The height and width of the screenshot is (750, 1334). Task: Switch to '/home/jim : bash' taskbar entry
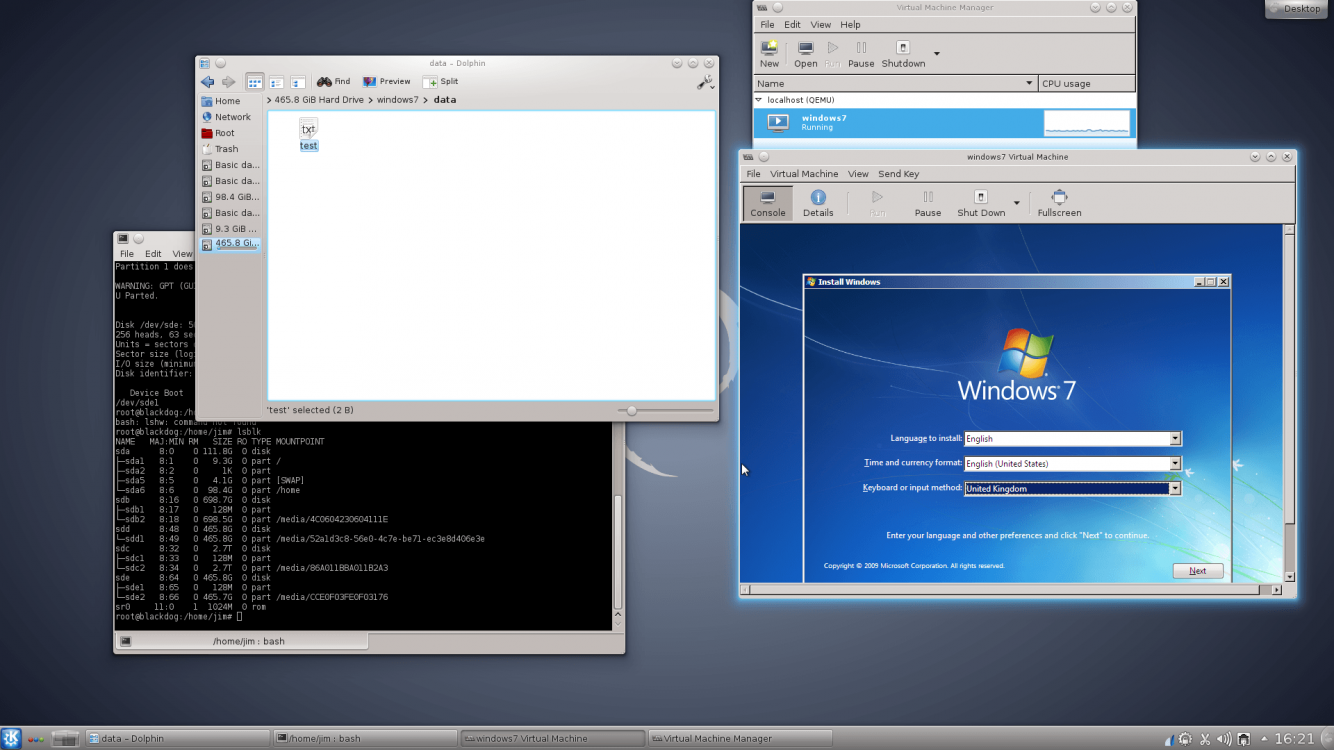[365, 739]
